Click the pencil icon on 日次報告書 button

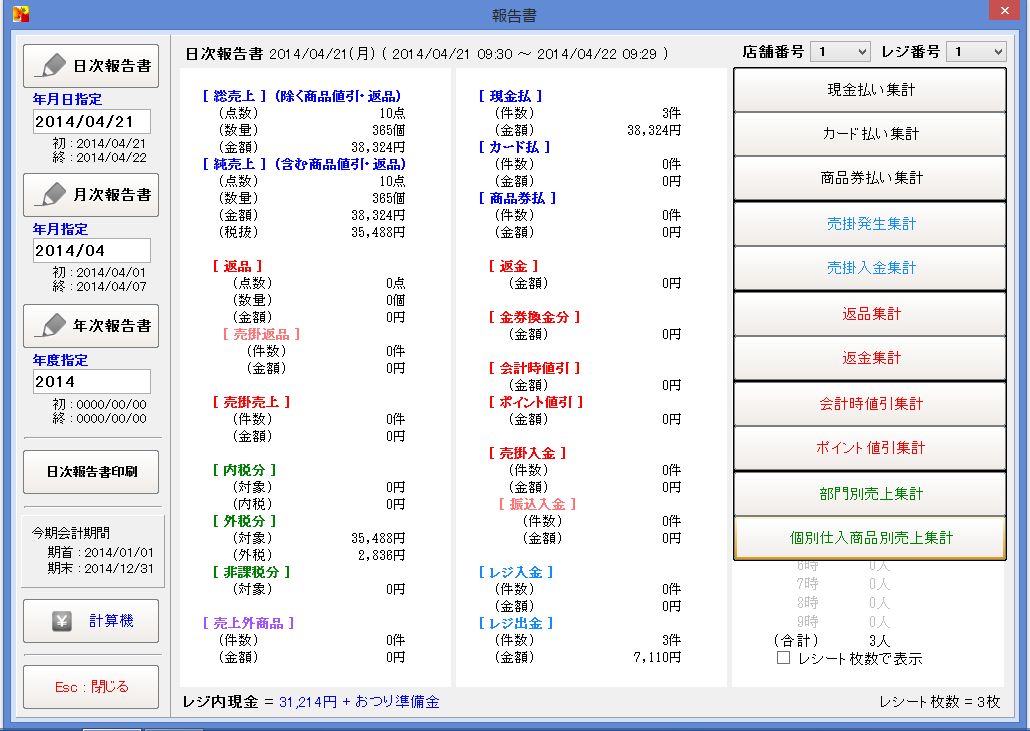(x=50, y=66)
